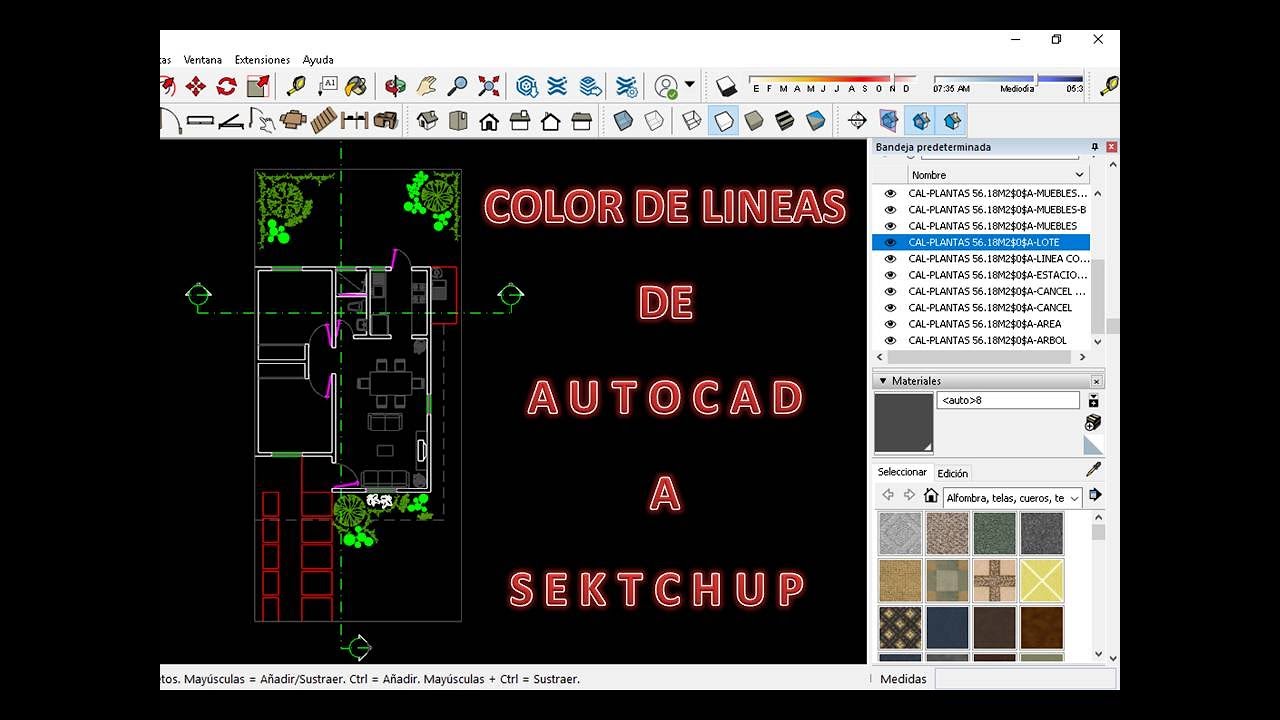Select the Rotate tool with circular red arrows

point(227,86)
